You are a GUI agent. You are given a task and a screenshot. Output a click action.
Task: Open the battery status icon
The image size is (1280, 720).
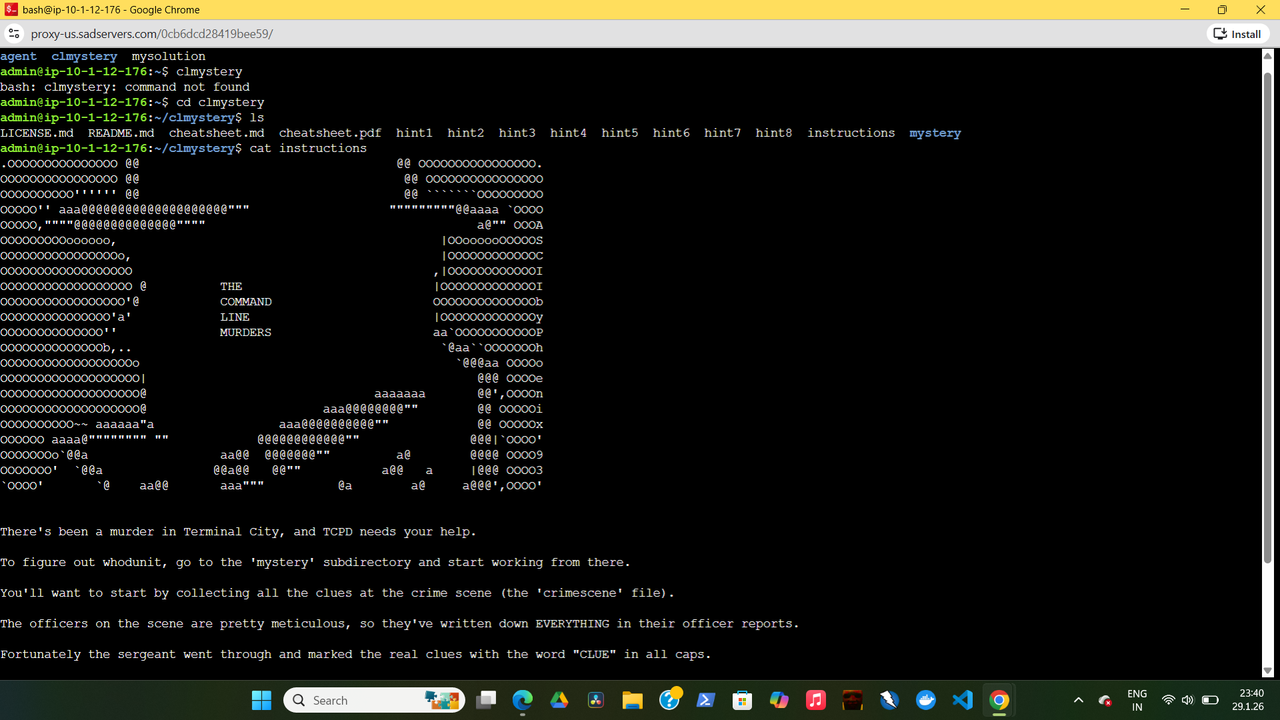pyautogui.click(x=1209, y=700)
